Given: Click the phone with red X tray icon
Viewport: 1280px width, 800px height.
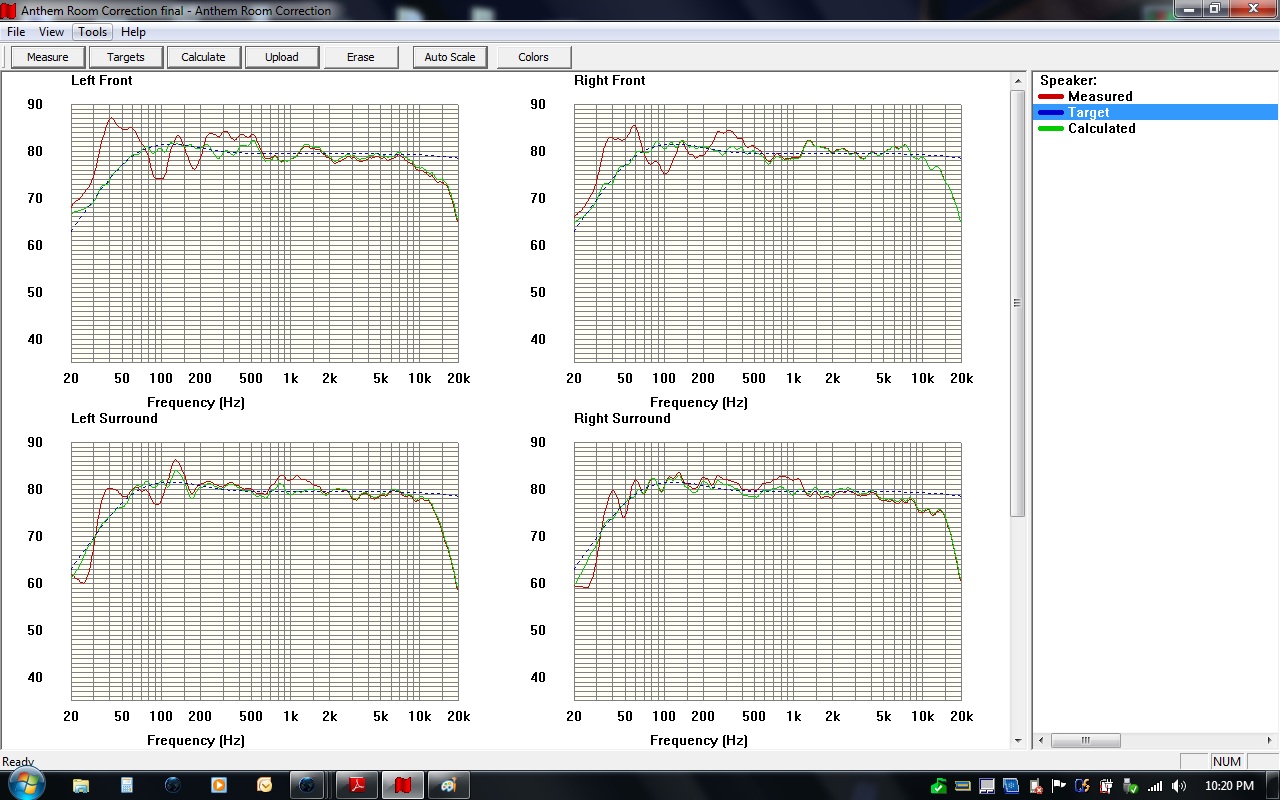Looking at the screenshot, I should coord(1035,786).
